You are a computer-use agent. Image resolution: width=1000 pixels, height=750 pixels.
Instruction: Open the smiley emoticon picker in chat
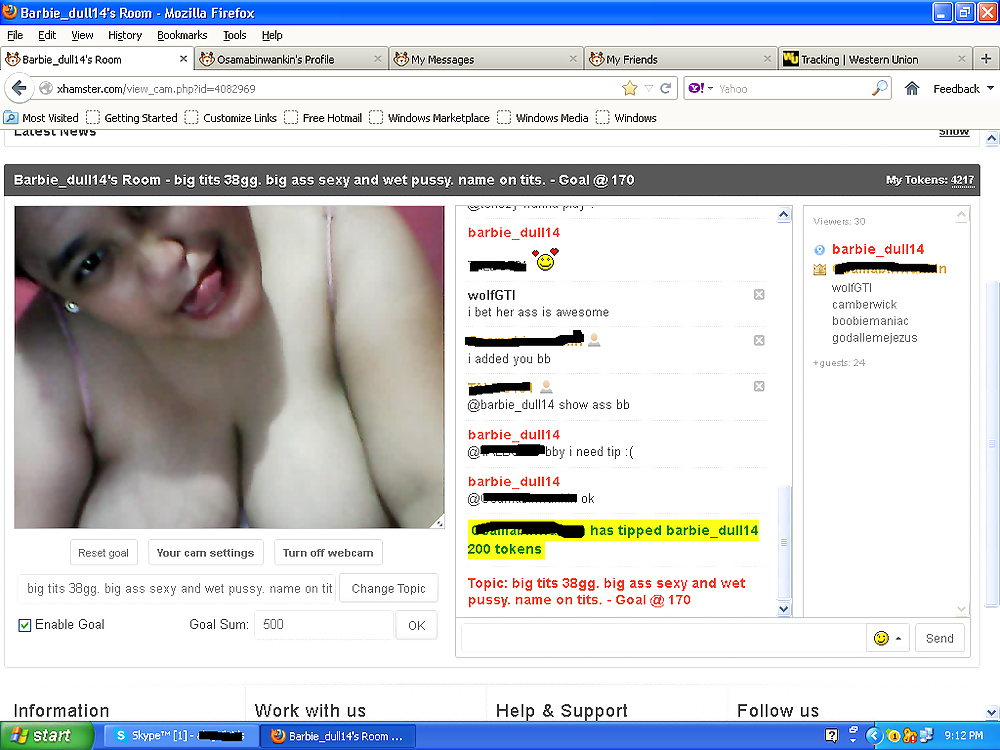[x=886, y=638]
